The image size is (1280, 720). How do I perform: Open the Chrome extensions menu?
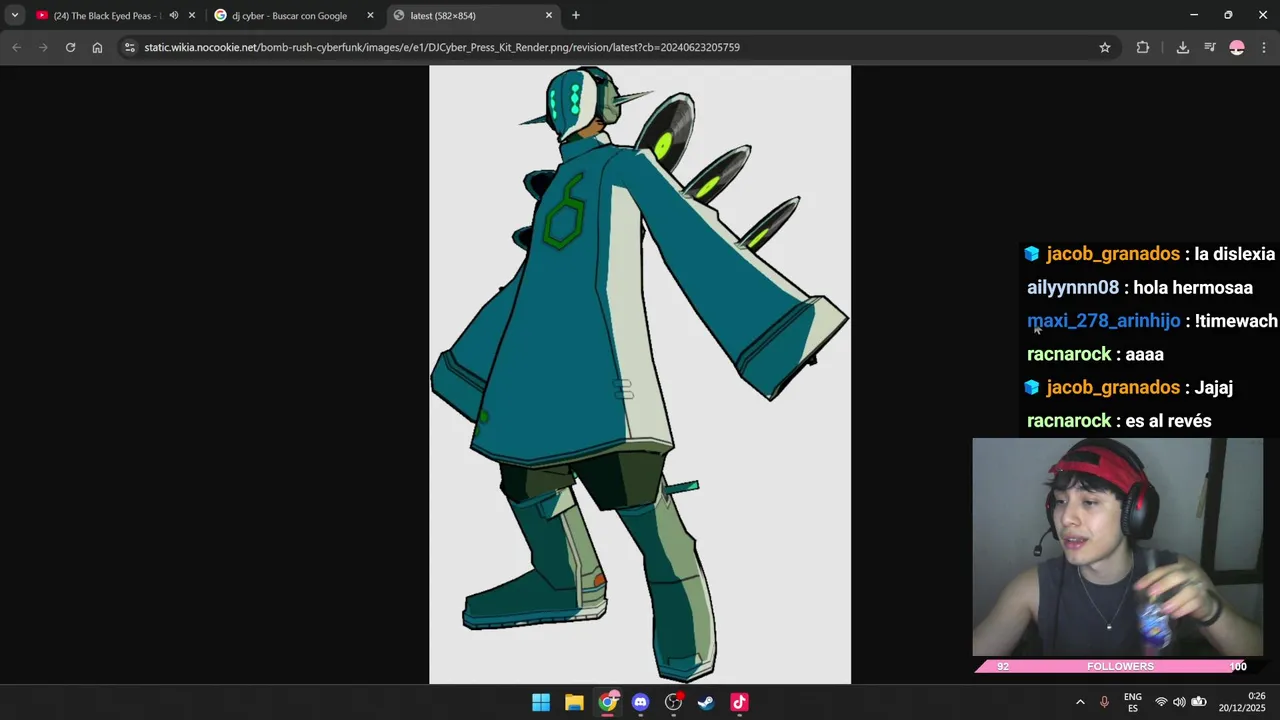pos(1143,47)
